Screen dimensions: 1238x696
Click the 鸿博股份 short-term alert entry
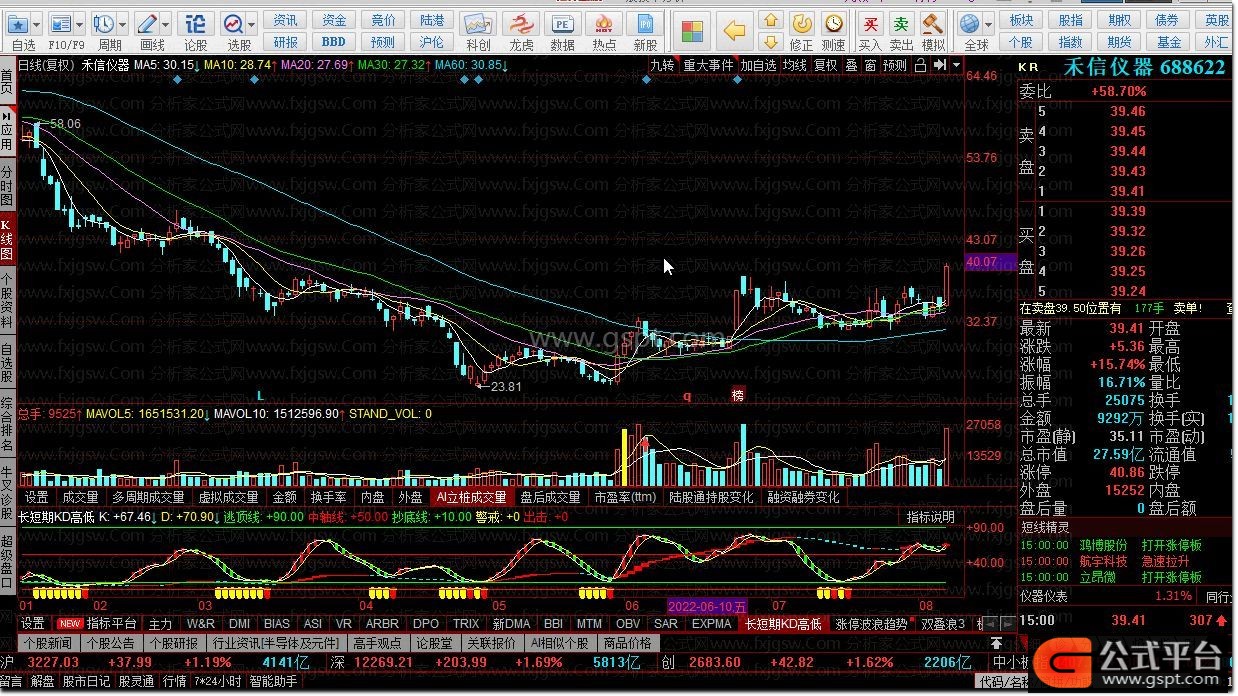point(1103,545)
